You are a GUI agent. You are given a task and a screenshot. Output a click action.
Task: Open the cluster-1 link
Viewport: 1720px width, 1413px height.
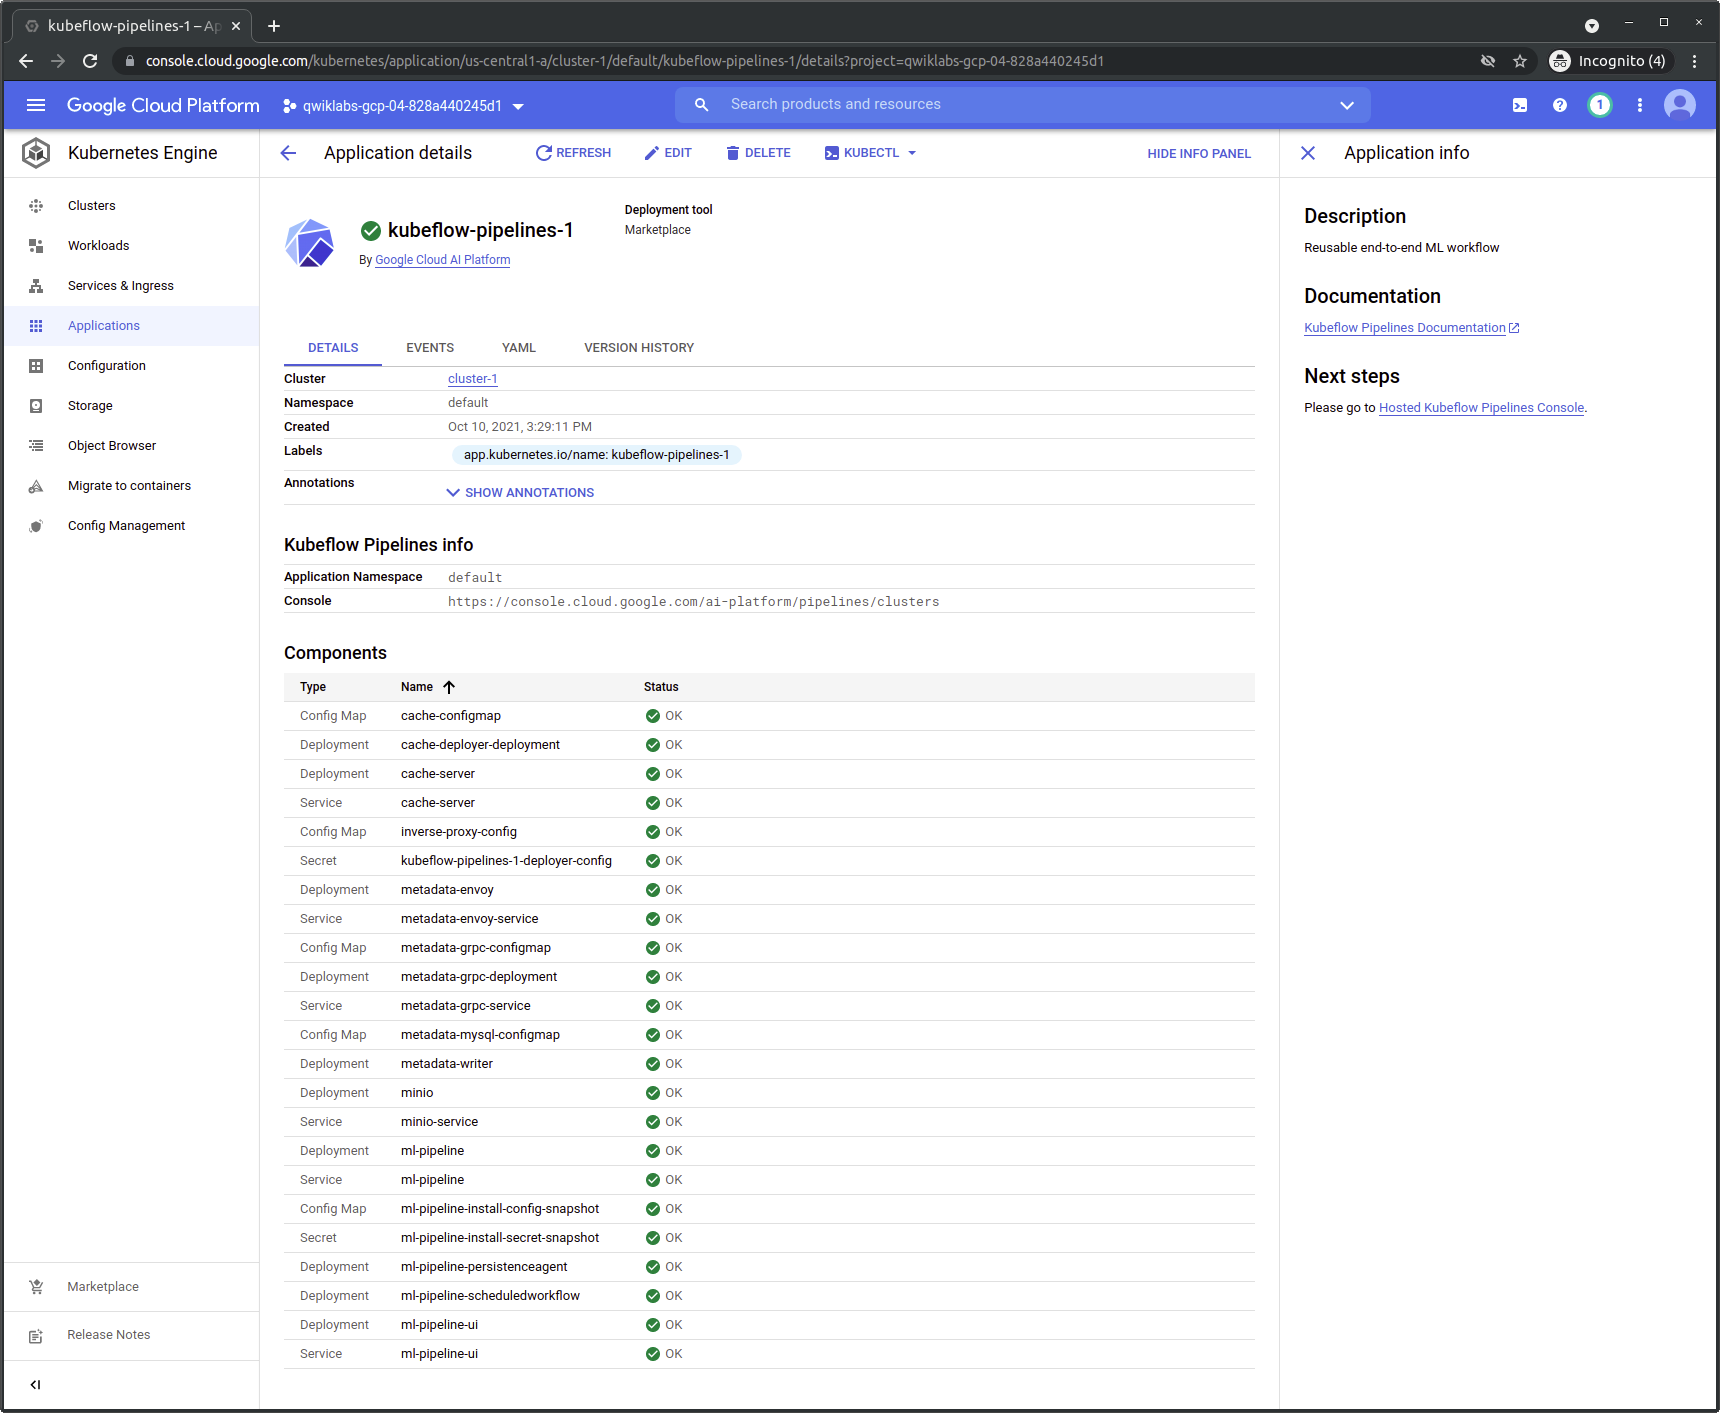coord(473,379)
